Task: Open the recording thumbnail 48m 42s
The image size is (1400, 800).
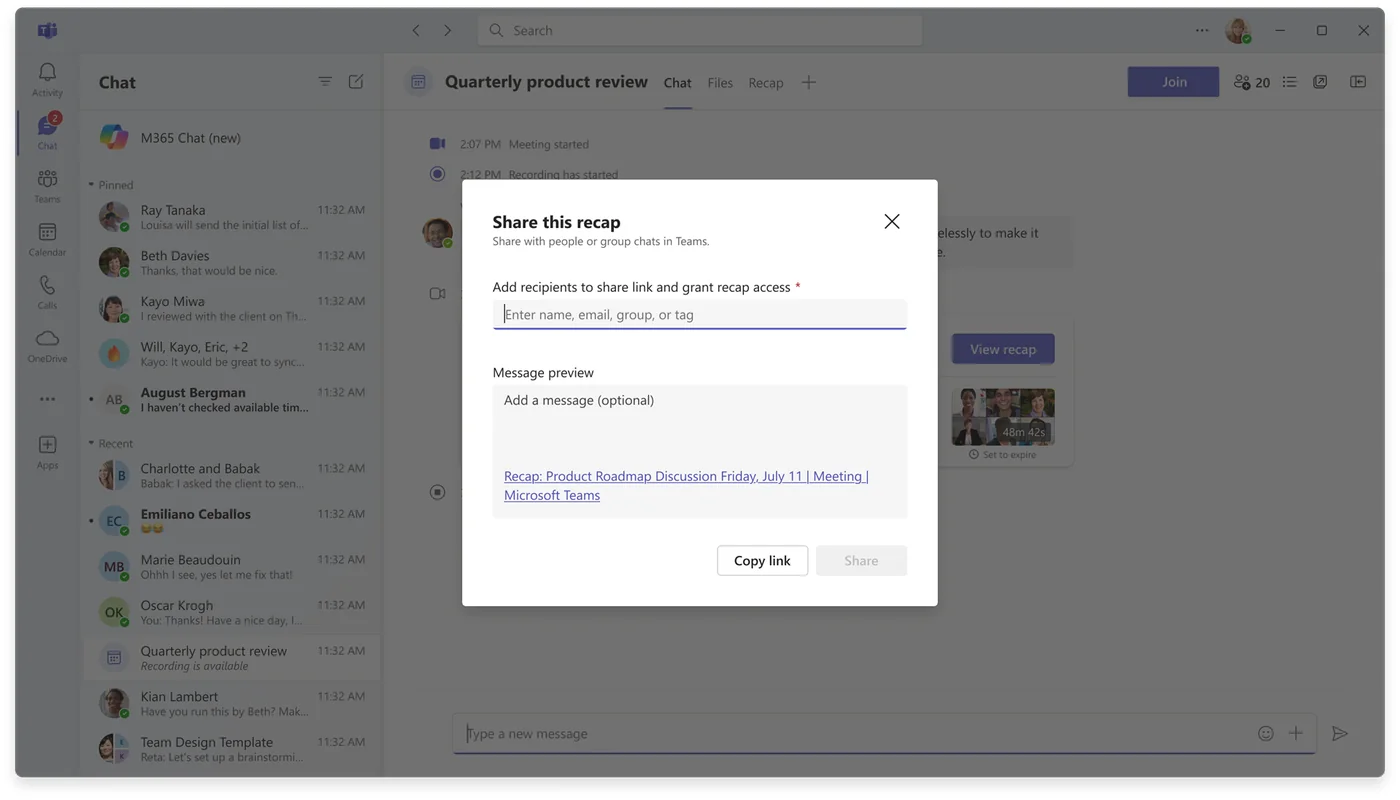Action: click(1003, 416)
